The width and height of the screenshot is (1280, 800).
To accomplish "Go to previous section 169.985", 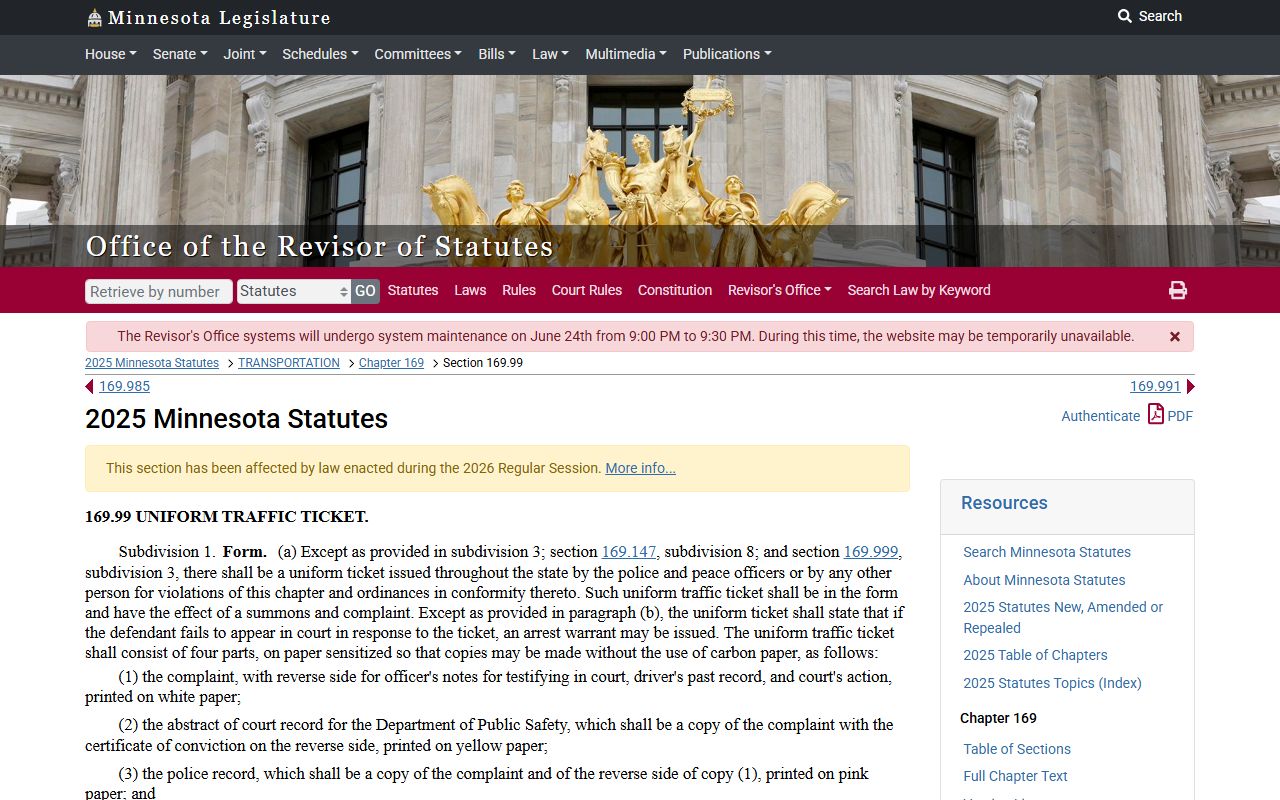I will 124,387.
